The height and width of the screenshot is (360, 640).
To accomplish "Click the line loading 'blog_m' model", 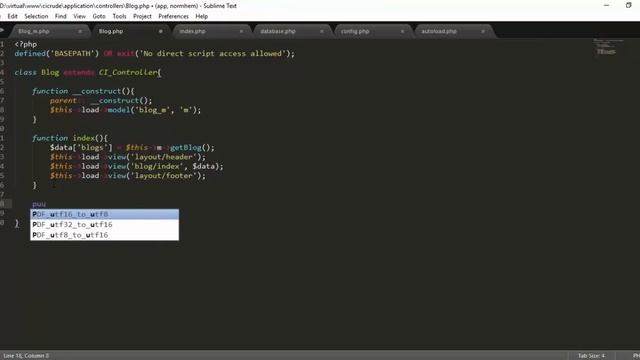I will point(126,110).
